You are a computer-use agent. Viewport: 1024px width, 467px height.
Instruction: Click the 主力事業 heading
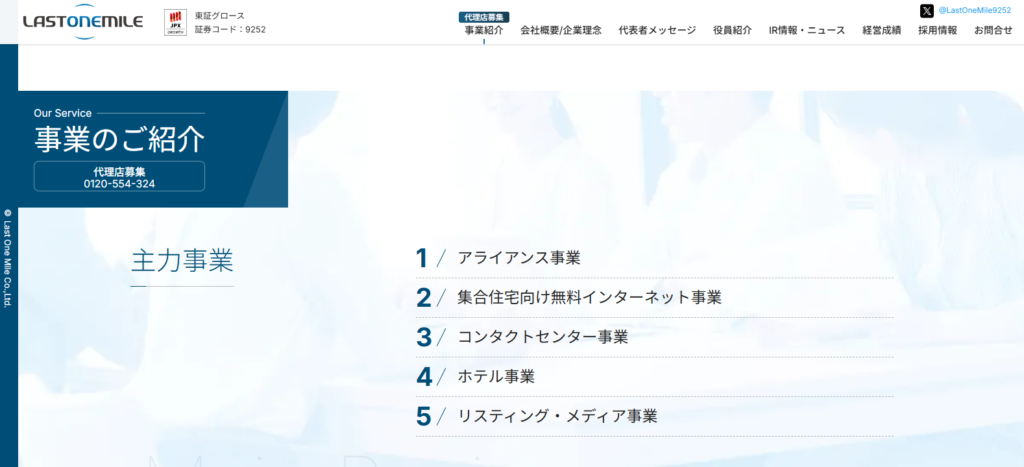[182, 261]
